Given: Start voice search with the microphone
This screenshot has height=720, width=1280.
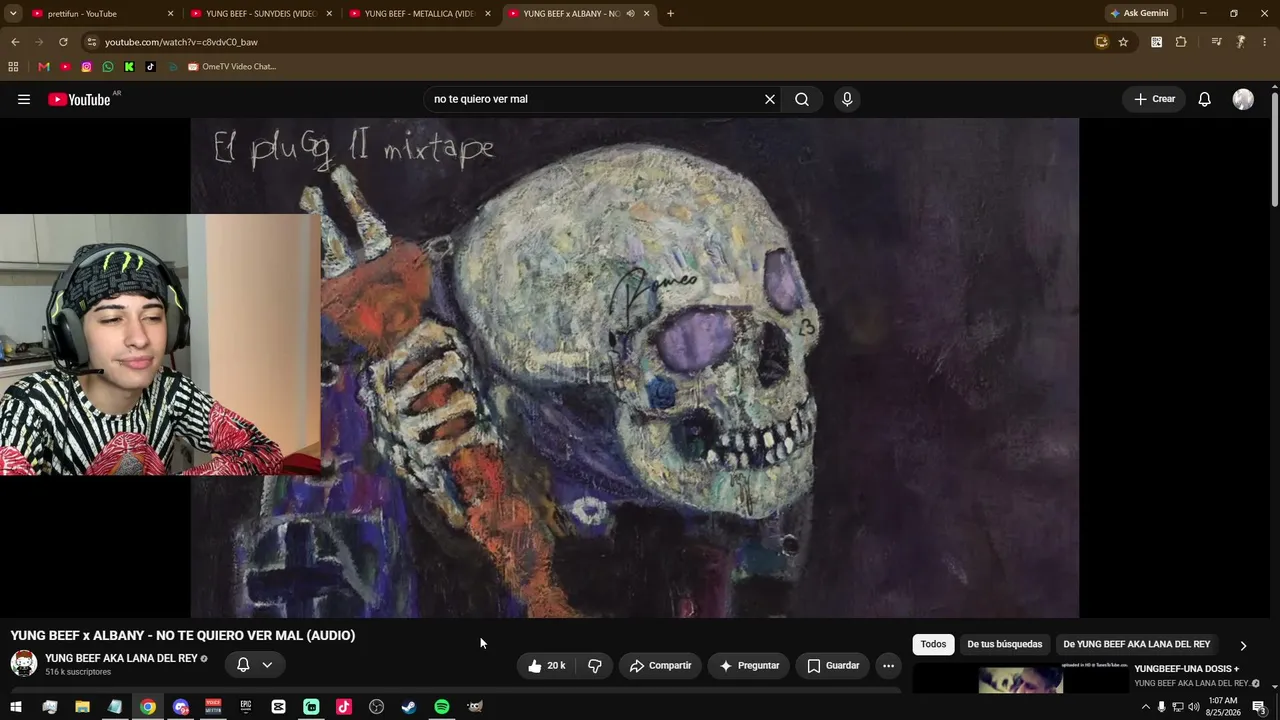Looking at the screenshot, I should pos(847,99).
